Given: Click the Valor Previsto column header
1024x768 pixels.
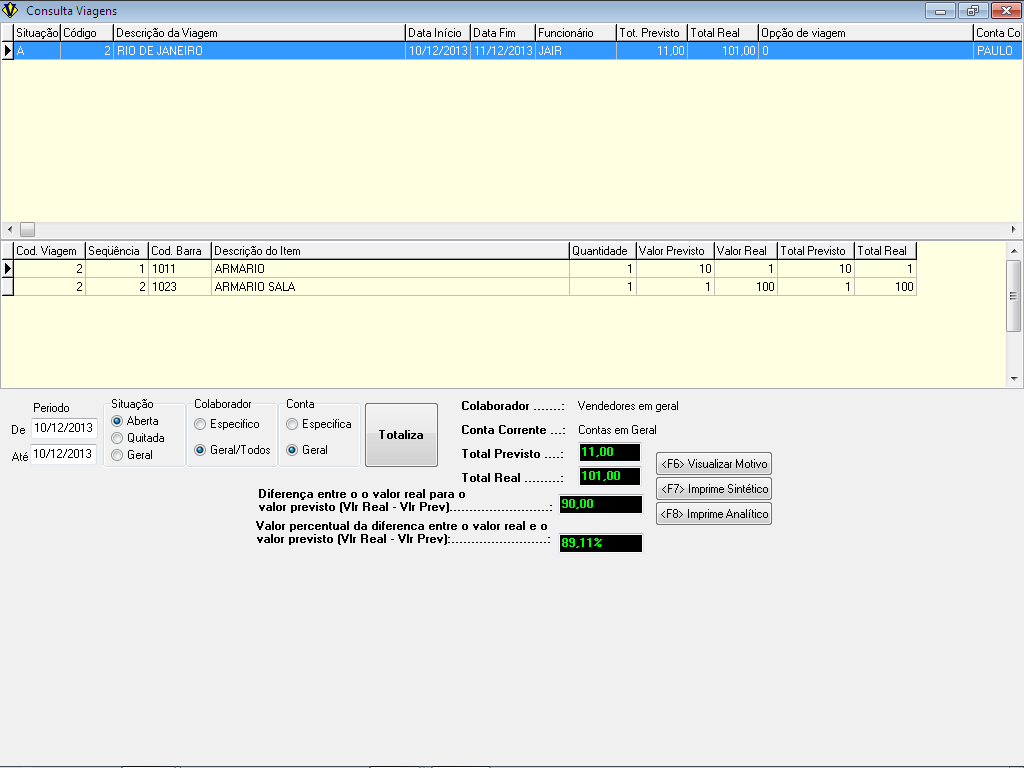Looking at the screenshot, I should (675, 251).
